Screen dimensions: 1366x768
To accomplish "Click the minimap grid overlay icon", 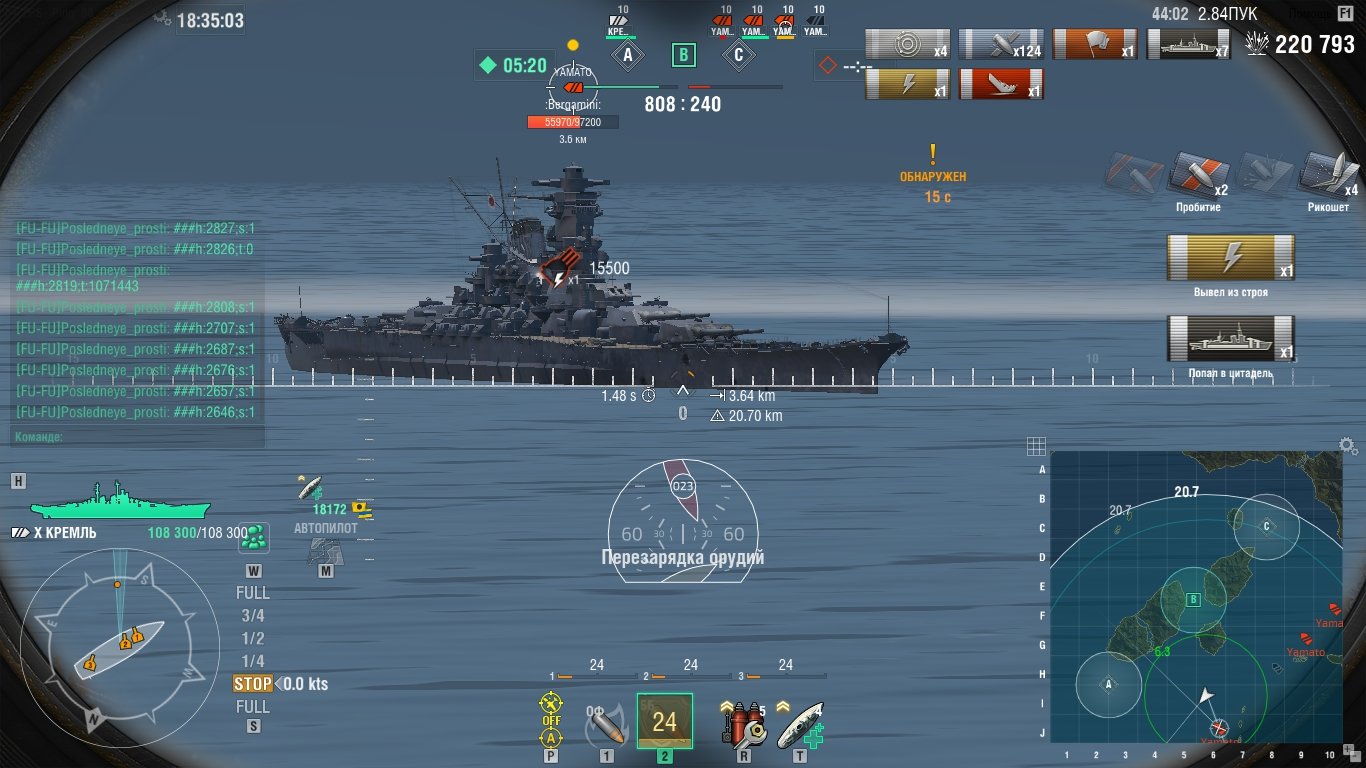I will pyautogui.click(x=1036, y=445).
